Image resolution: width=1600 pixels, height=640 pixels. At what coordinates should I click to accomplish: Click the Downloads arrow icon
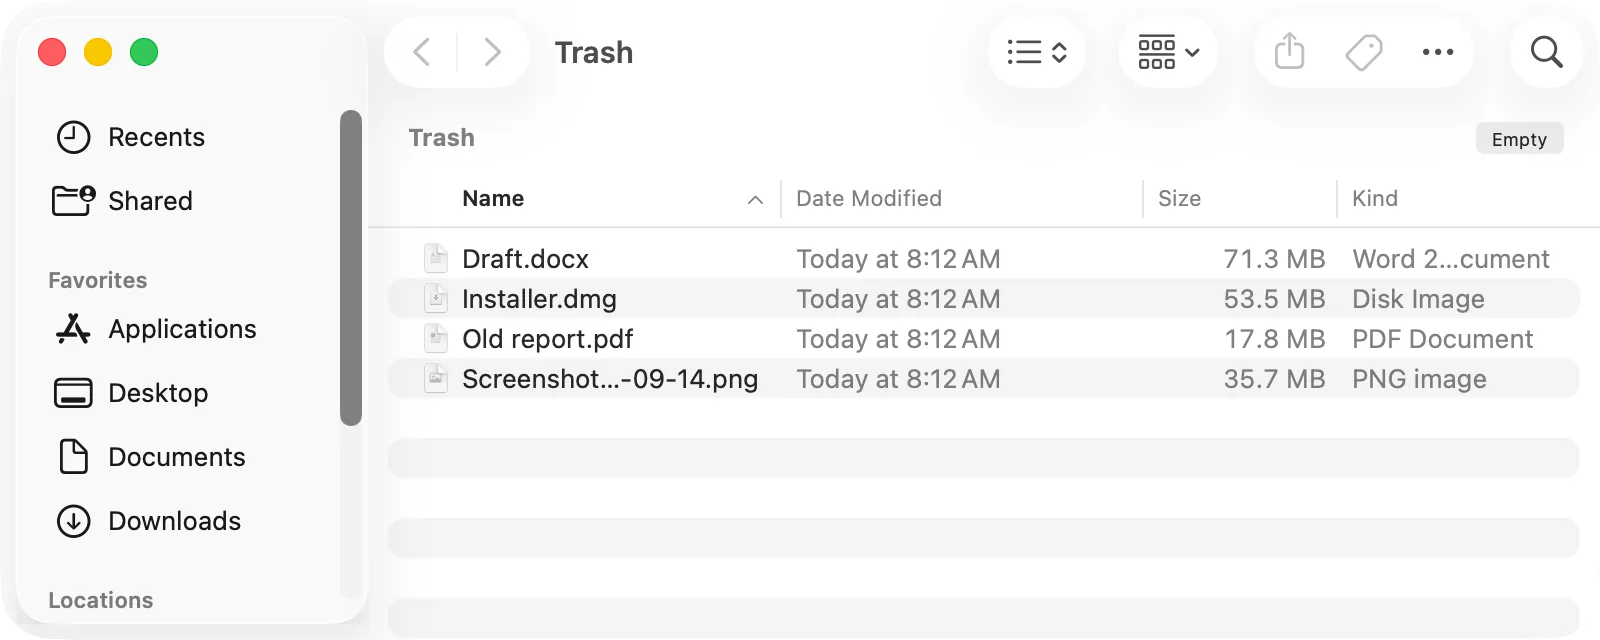[73, 521]
